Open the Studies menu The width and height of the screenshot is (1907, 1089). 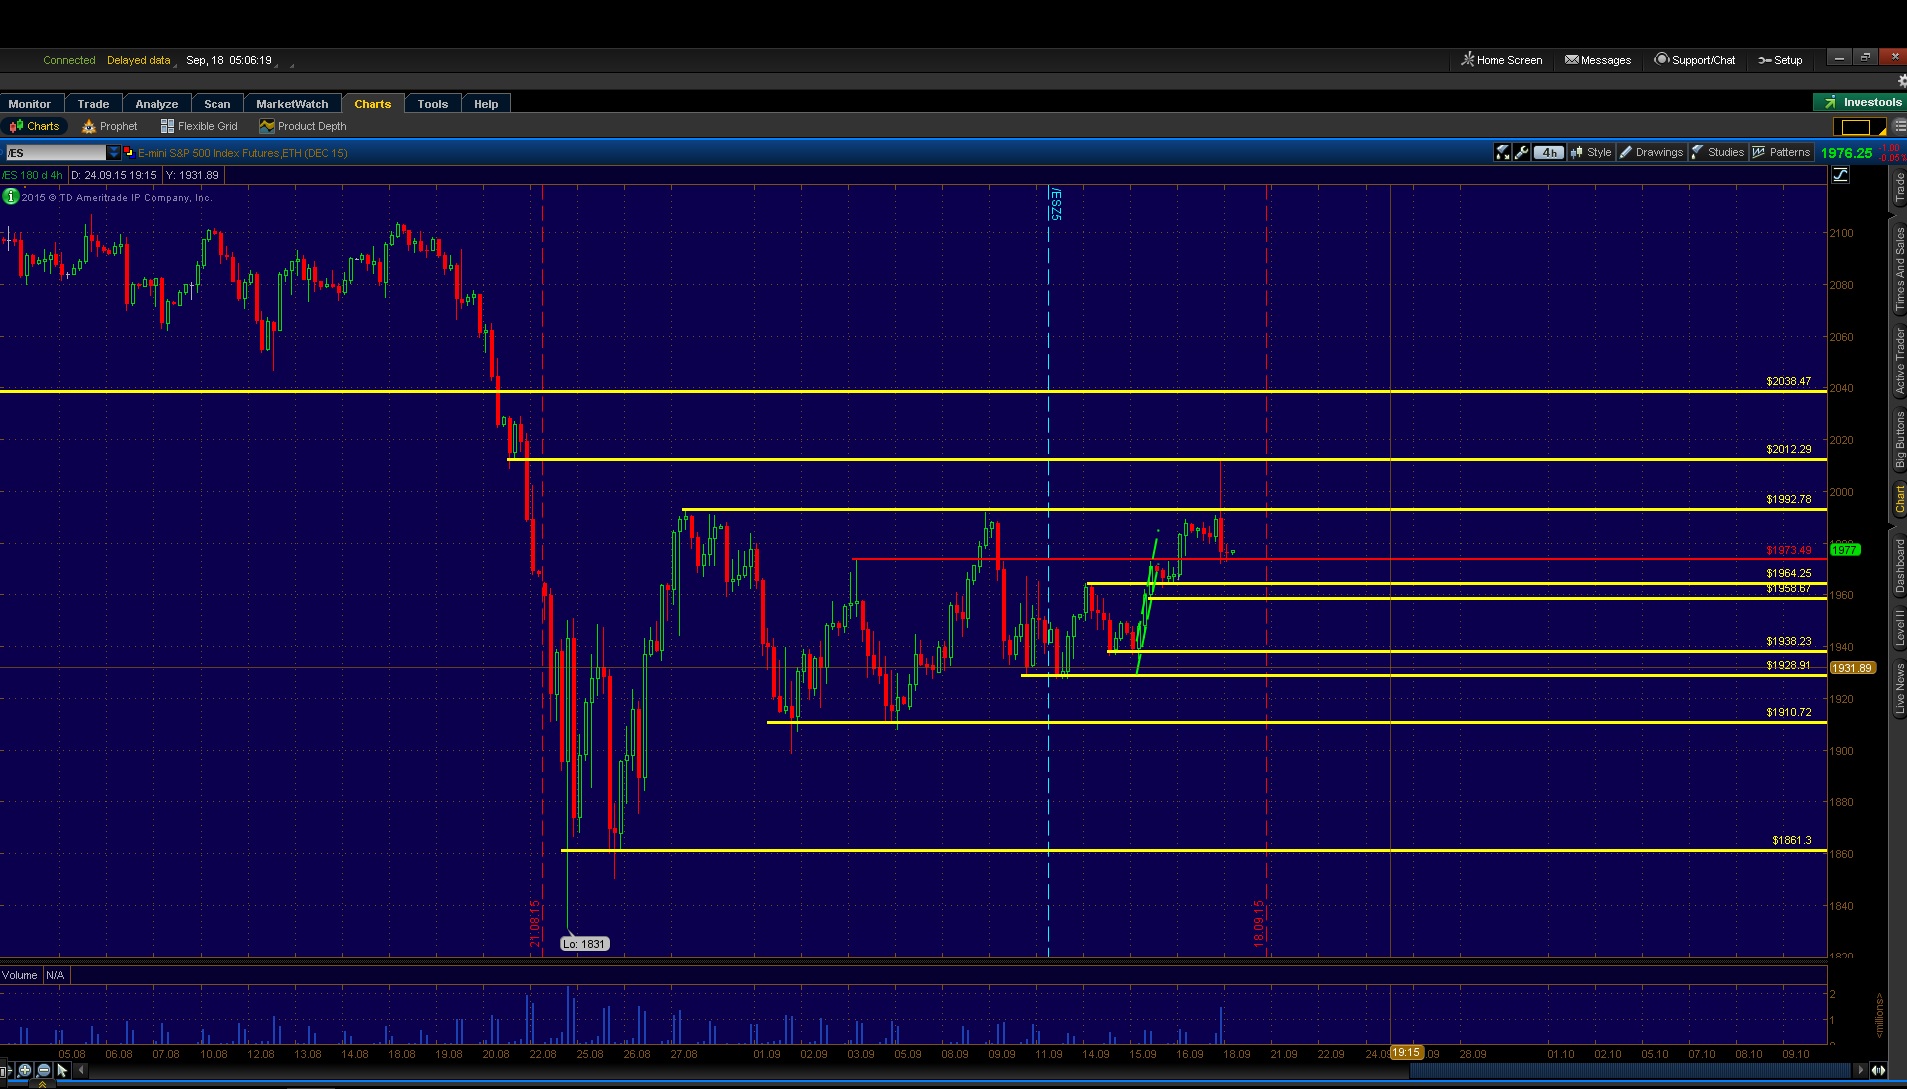(x=1718, y=153)
